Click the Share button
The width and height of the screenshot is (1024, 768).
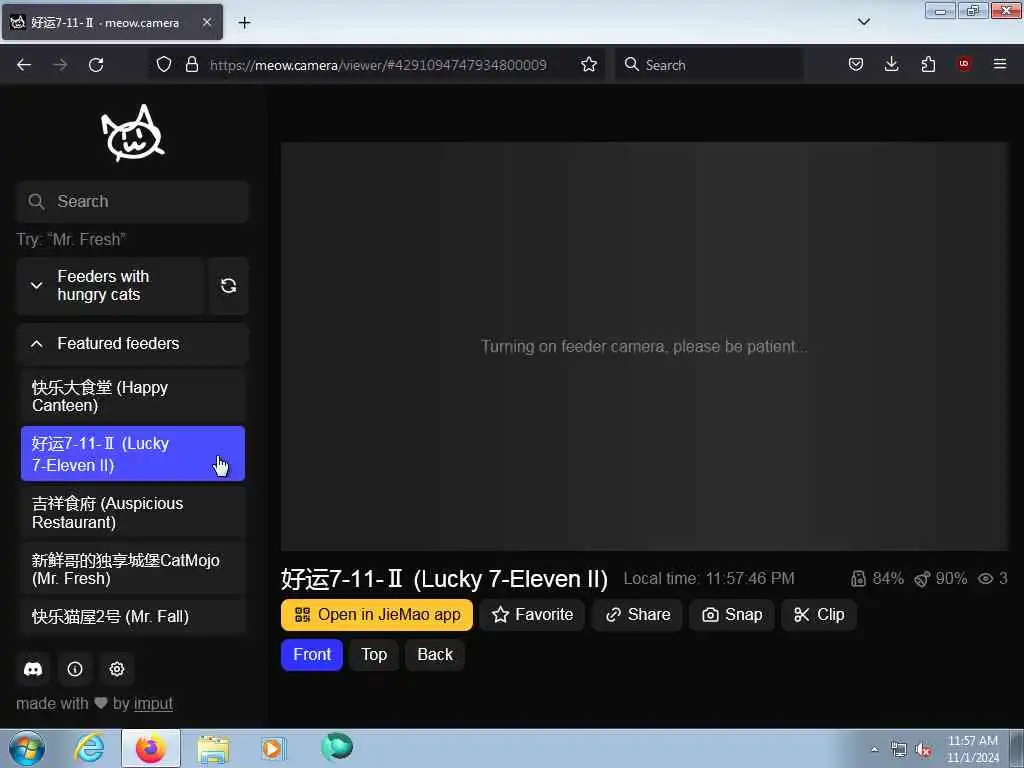click(x=637, y=615)
